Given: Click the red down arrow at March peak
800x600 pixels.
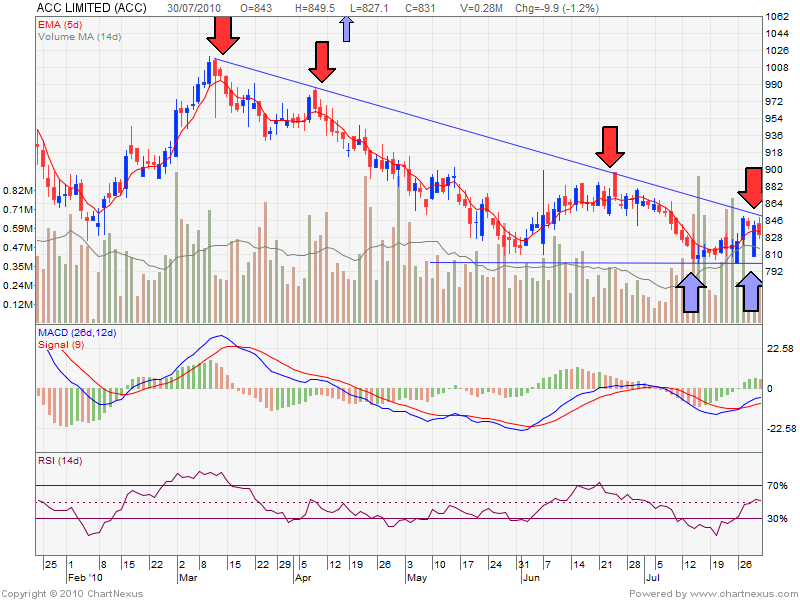Looking at the screenshot, I should click(224, 37).
